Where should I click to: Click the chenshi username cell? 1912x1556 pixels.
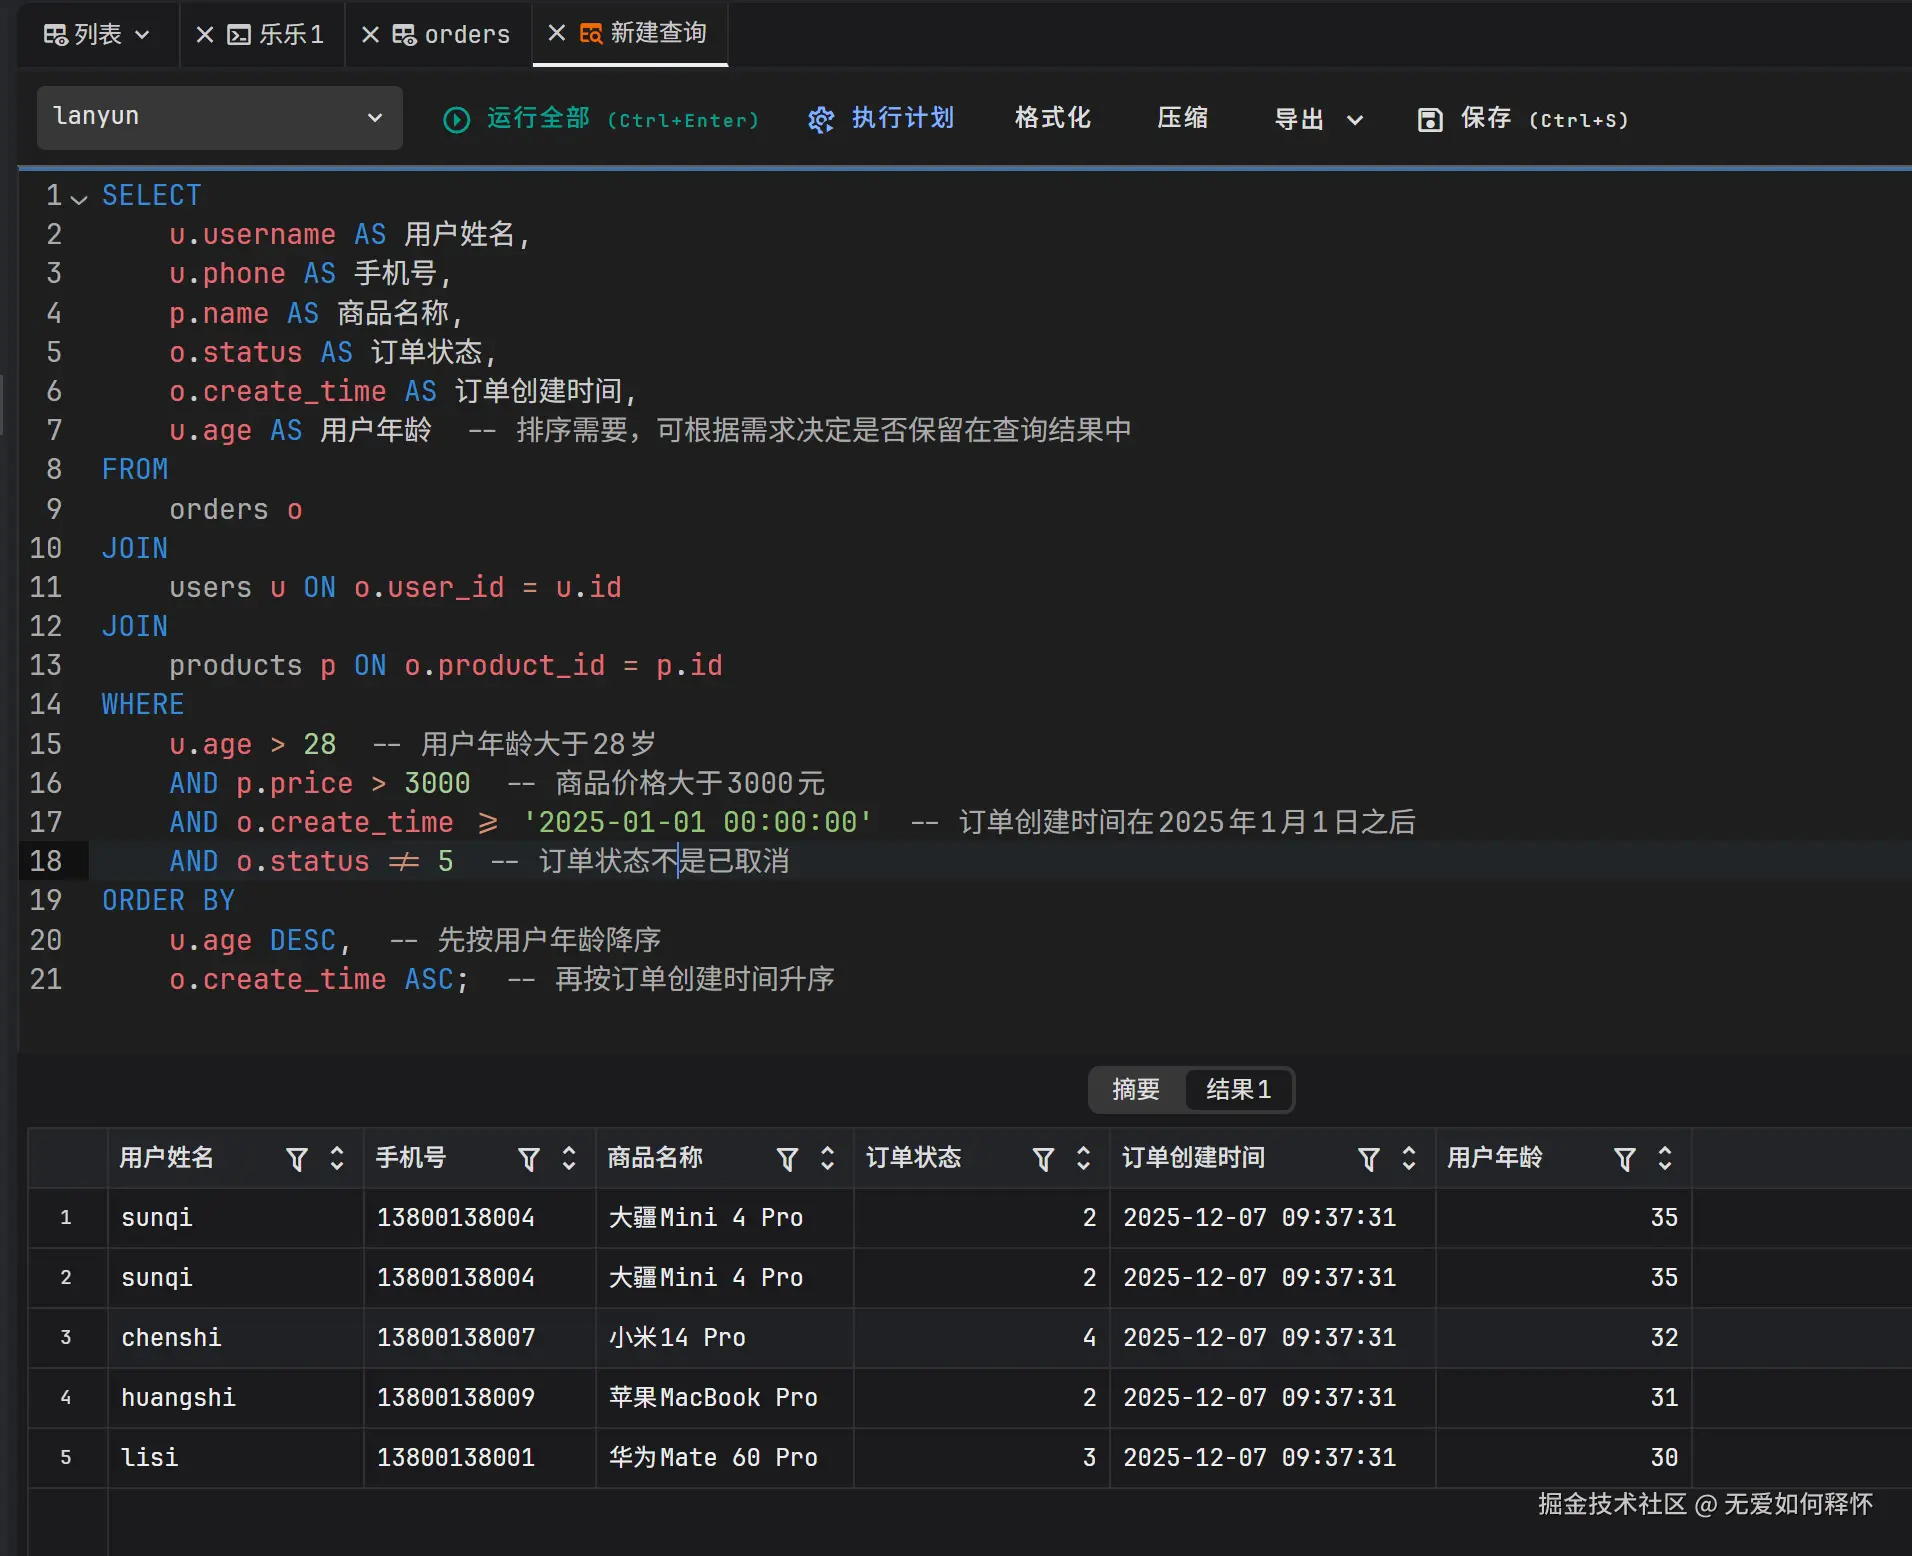236,1338
